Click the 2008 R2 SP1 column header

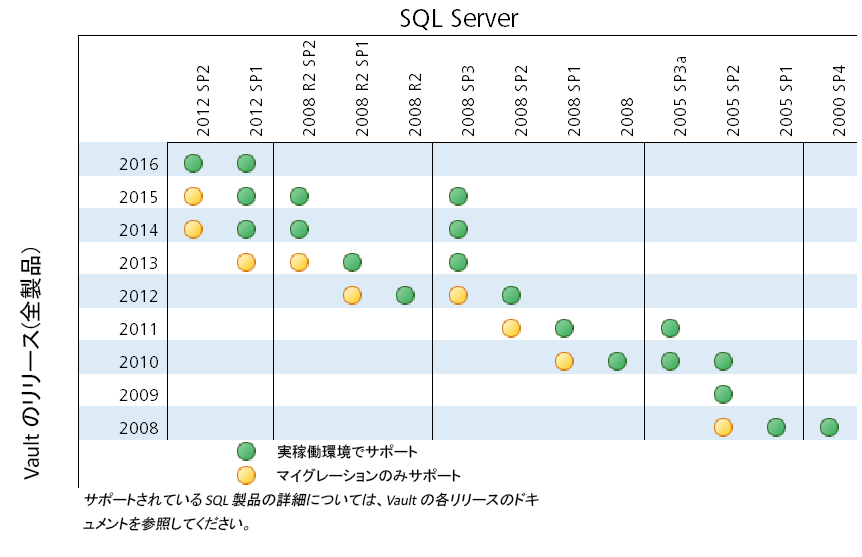(x=362, y=89)
